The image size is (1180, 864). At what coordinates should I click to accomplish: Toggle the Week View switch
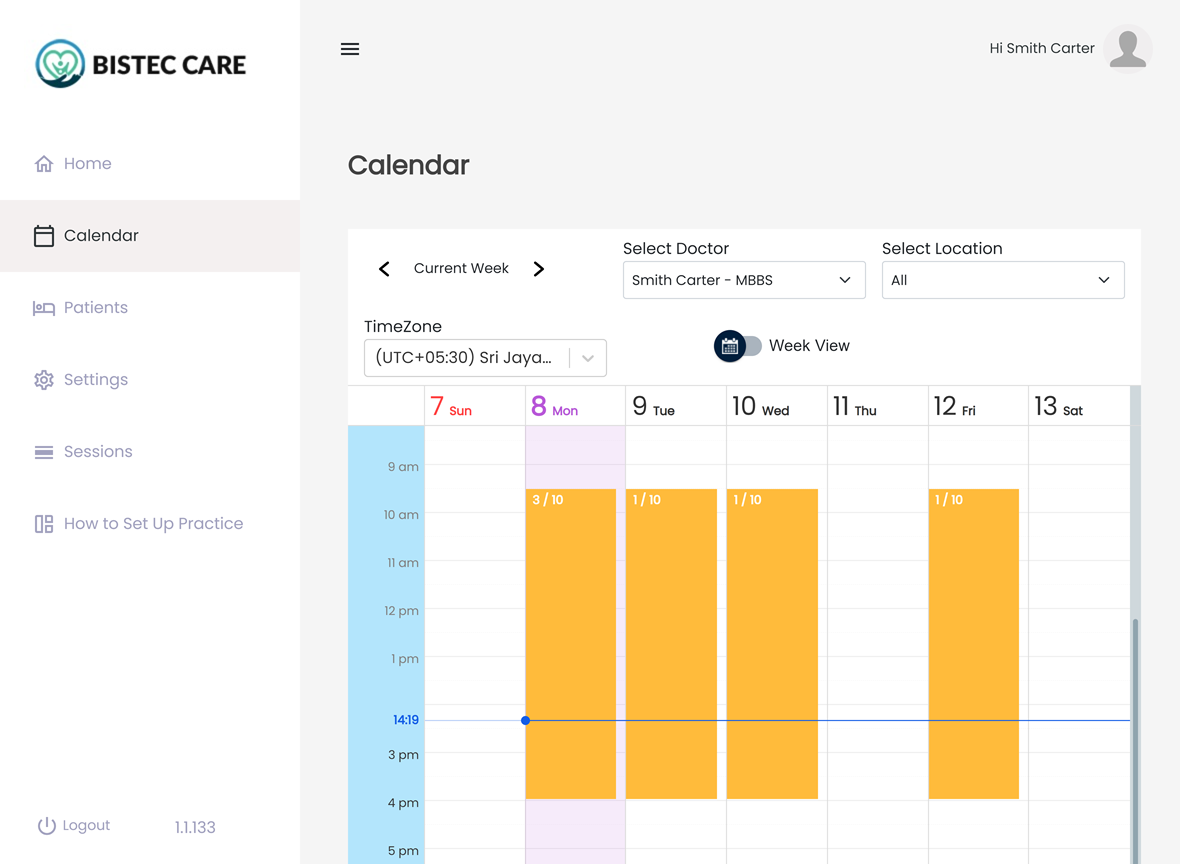tap(739, 346)
